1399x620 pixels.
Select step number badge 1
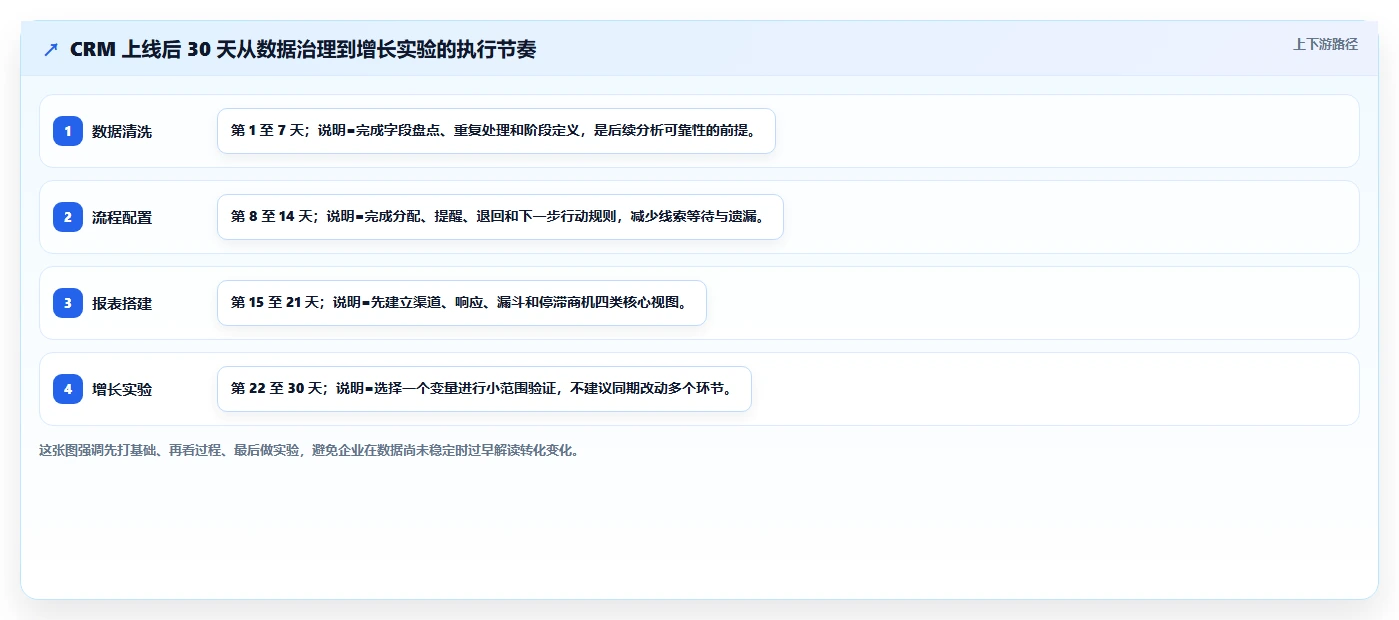[68, 131]
